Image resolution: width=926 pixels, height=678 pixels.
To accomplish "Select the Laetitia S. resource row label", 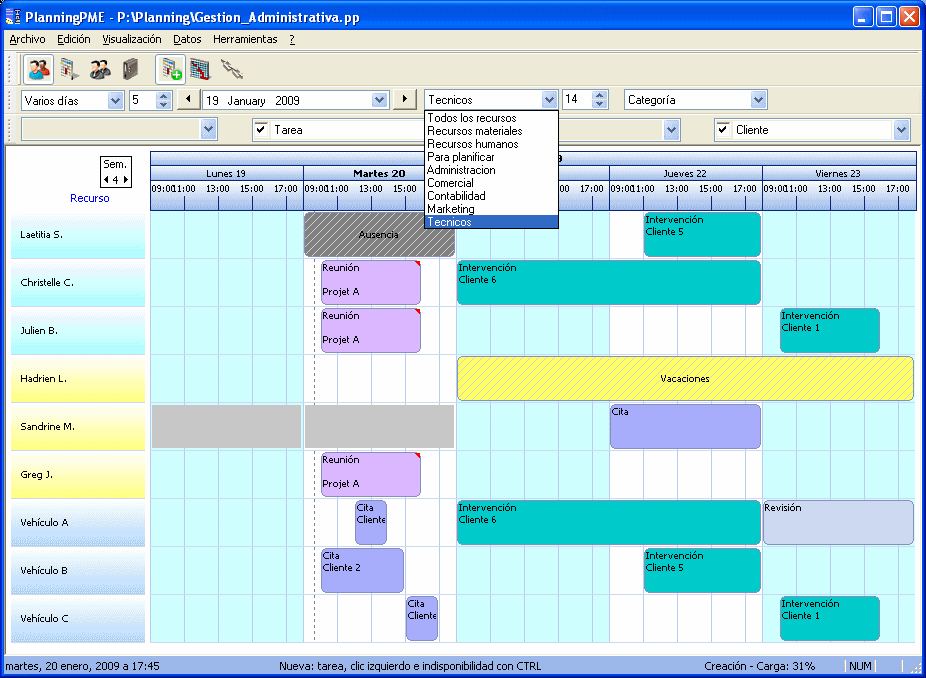I will click(x=78, y=235).
